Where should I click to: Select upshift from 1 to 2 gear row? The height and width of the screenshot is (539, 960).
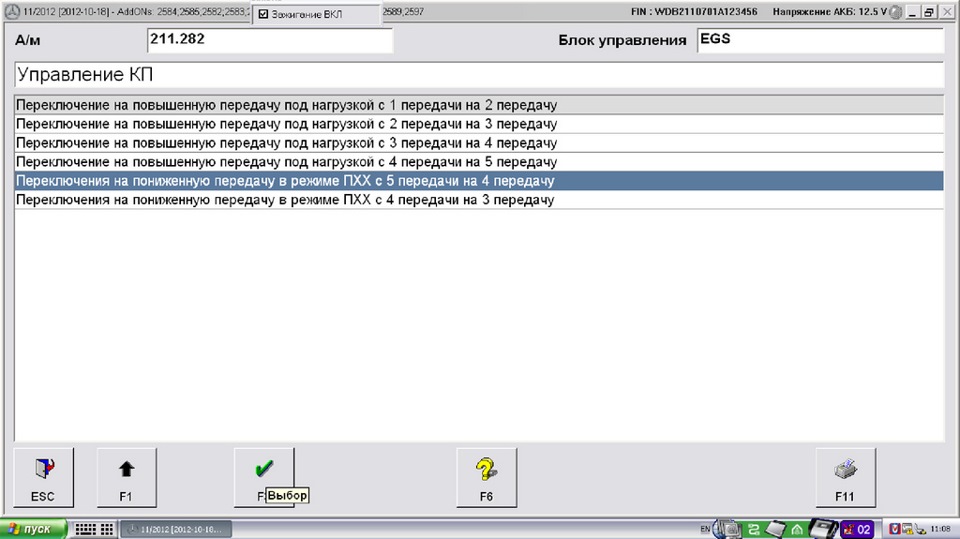[x=479, y=105]
